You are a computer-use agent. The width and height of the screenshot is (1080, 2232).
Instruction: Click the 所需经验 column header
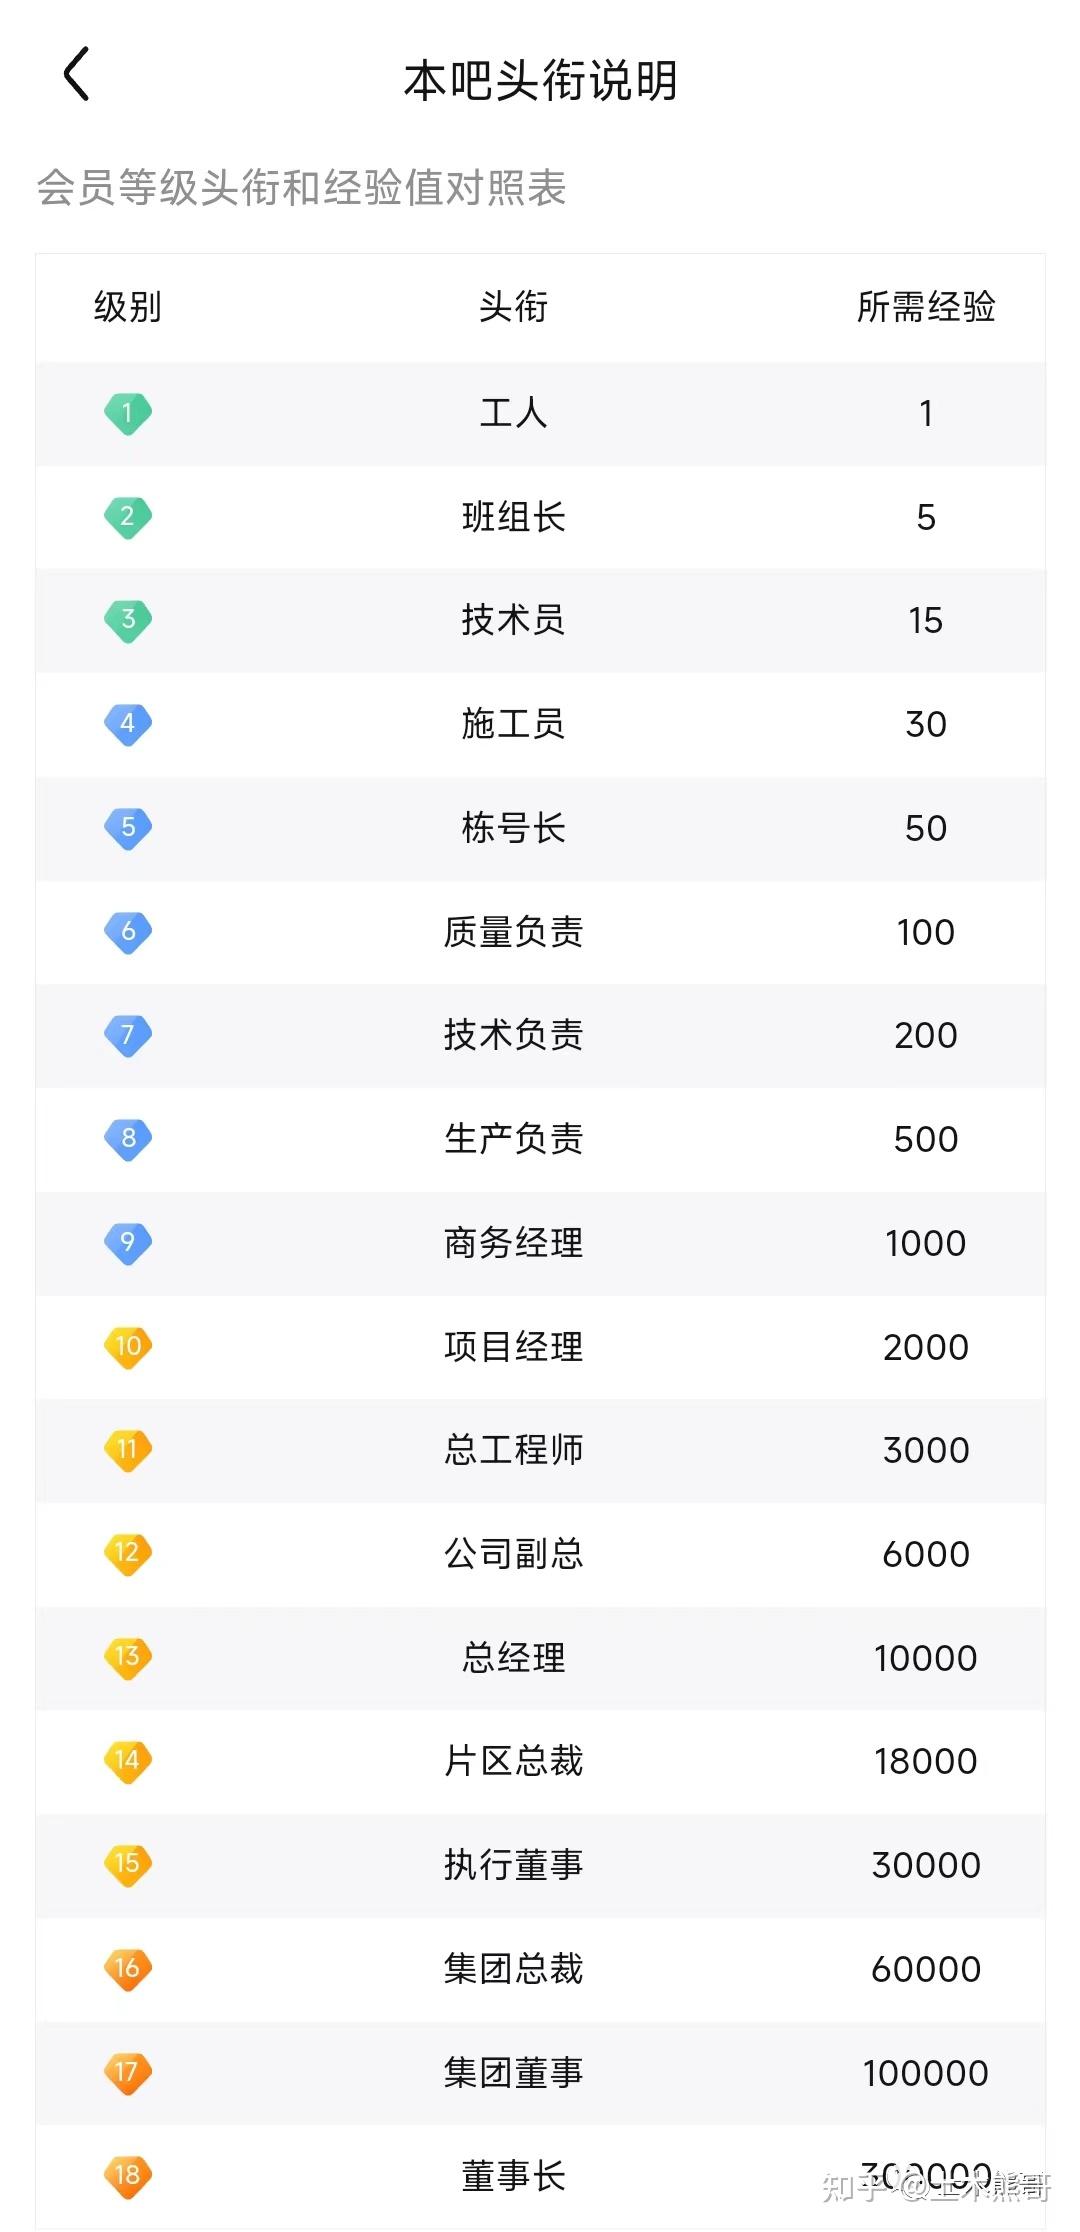click(926, 307)
